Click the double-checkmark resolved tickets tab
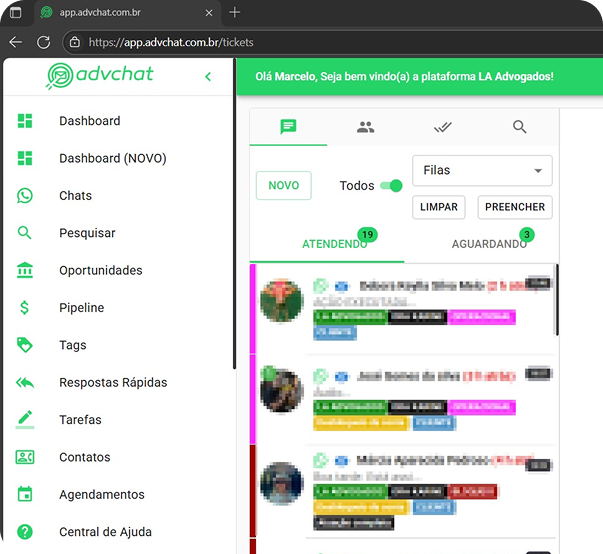Image resolution: width=603 pixels, height=554 pixels. [x=443, y=127]
